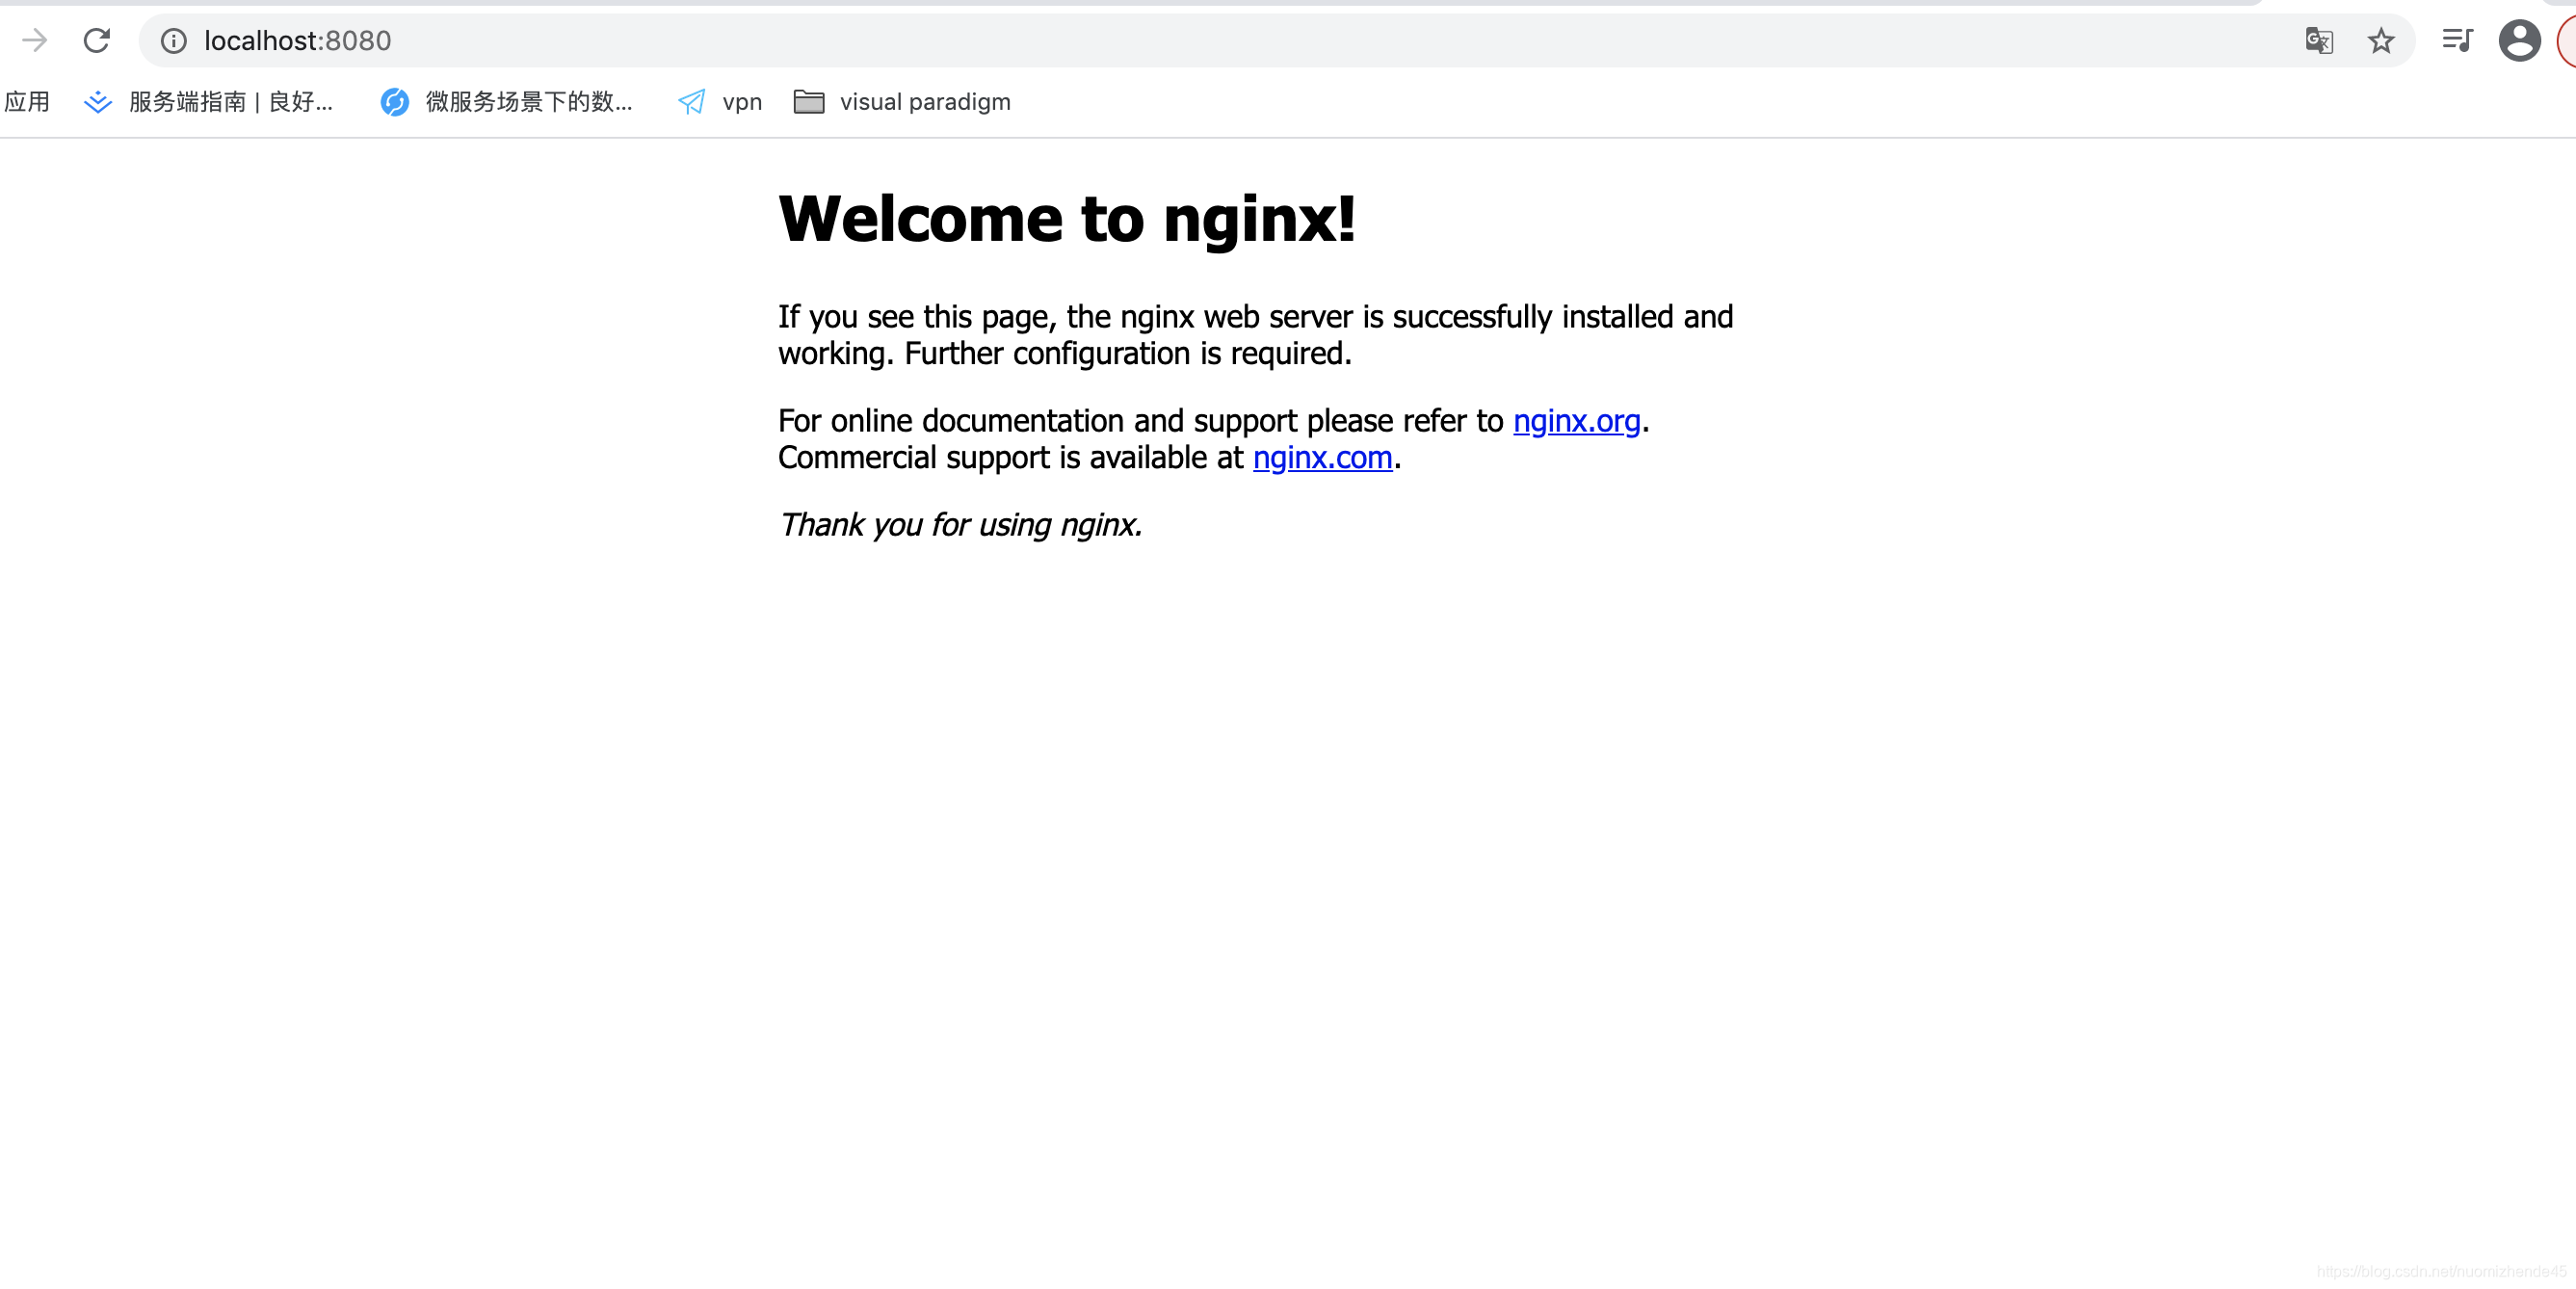The image size is (2576, 1289).
Task: Follow the nginx.org link
Action: point(1576,421)
